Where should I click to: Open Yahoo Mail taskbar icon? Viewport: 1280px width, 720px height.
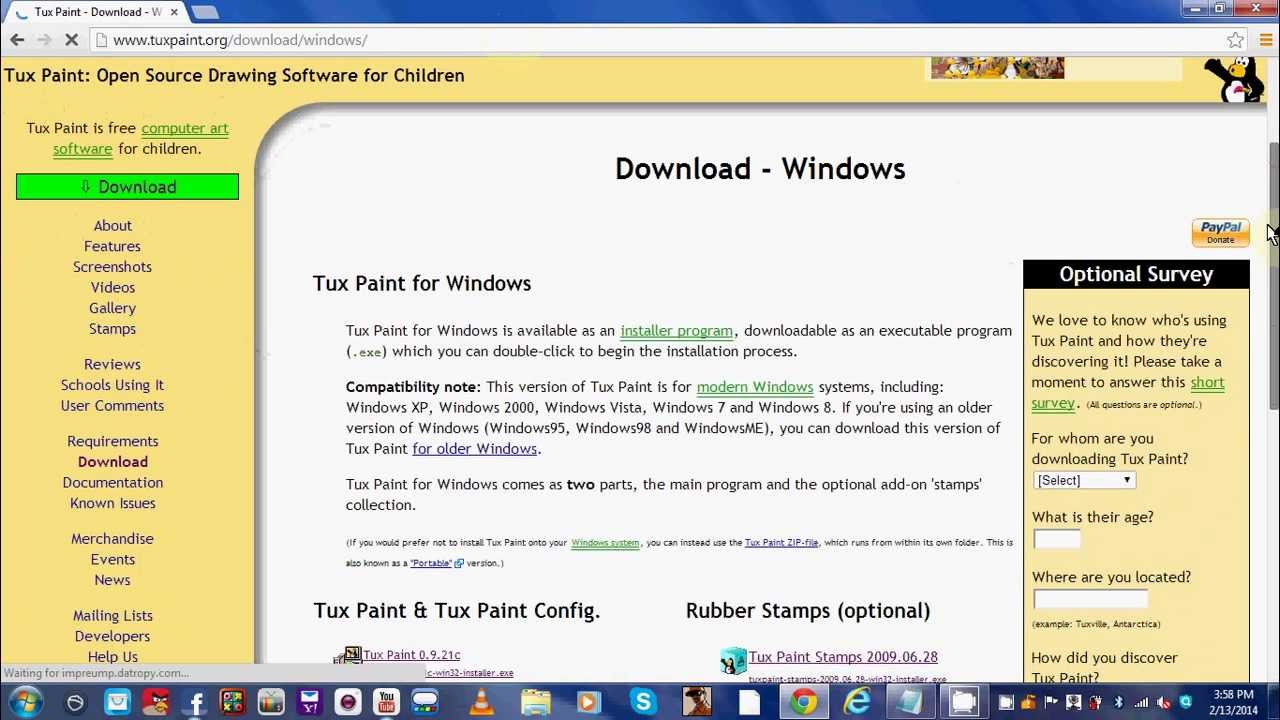point(309,702)
